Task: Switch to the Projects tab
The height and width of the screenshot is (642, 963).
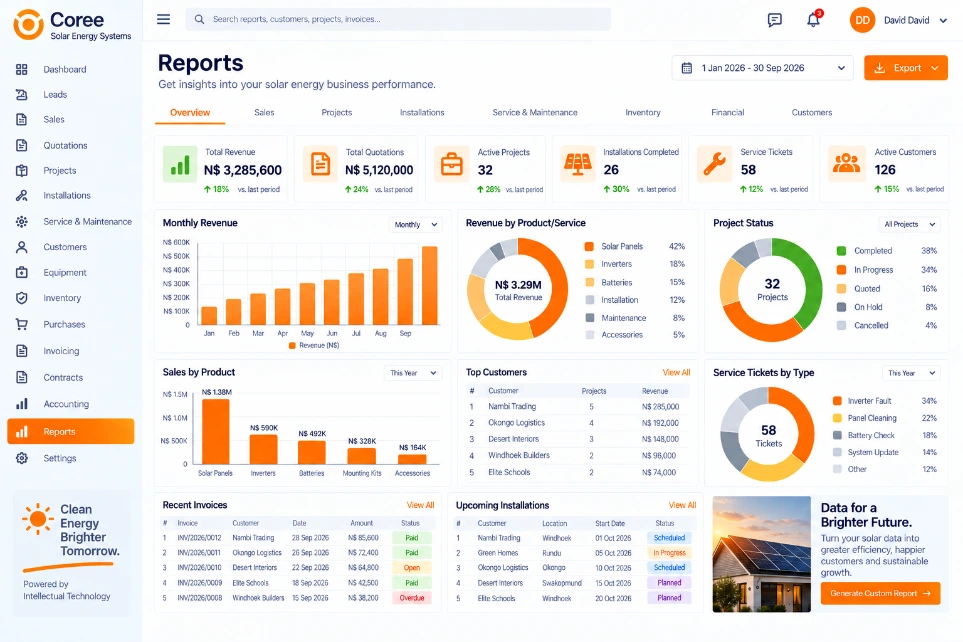Action: click(x=337, y=112)
